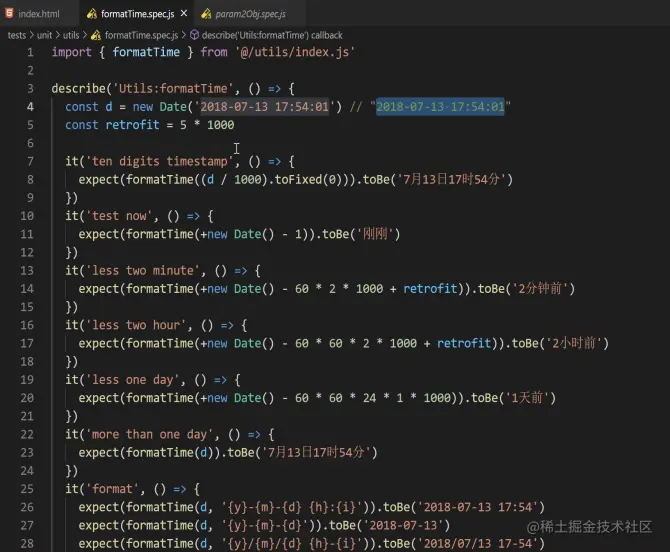Click 'unit' in the breadcrumb

click(44, 35)
